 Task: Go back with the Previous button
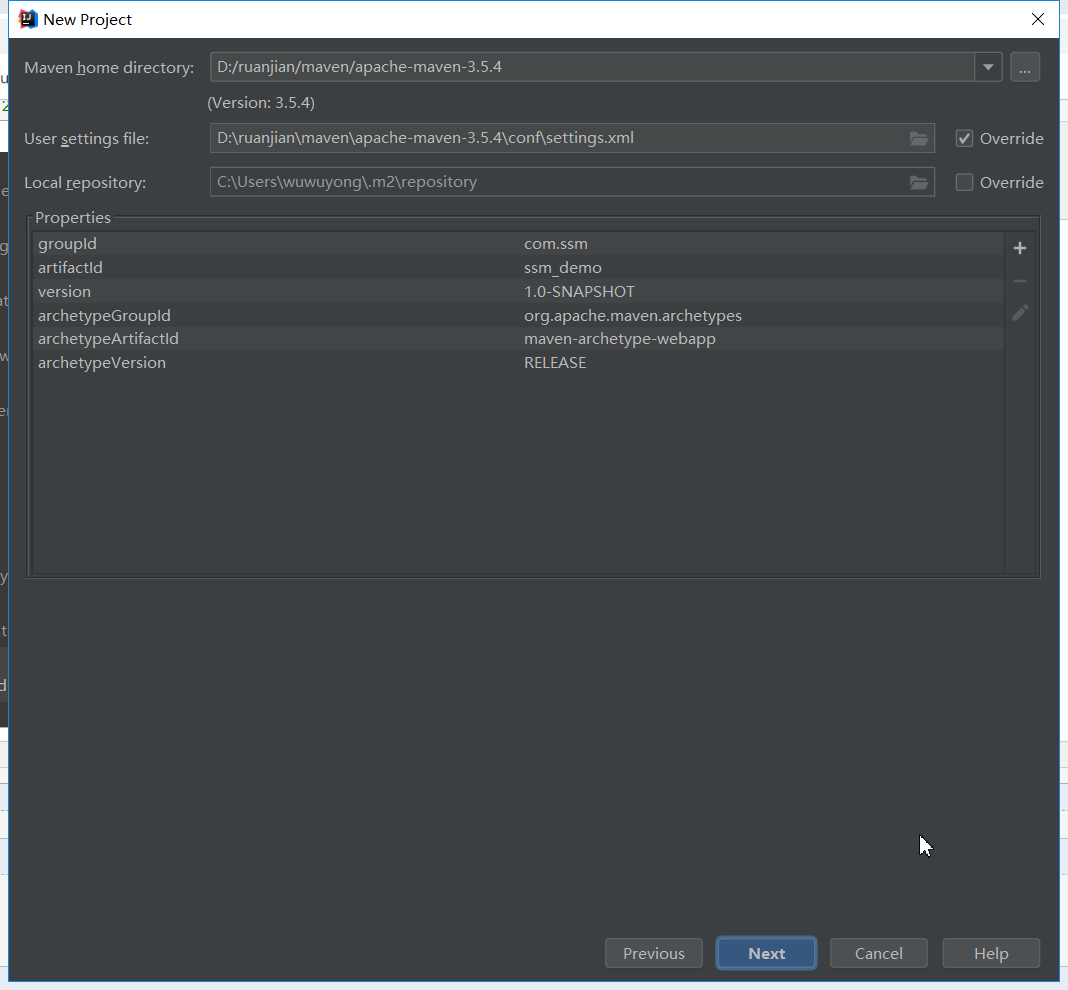pyautogui.click(x=654, y=953)
